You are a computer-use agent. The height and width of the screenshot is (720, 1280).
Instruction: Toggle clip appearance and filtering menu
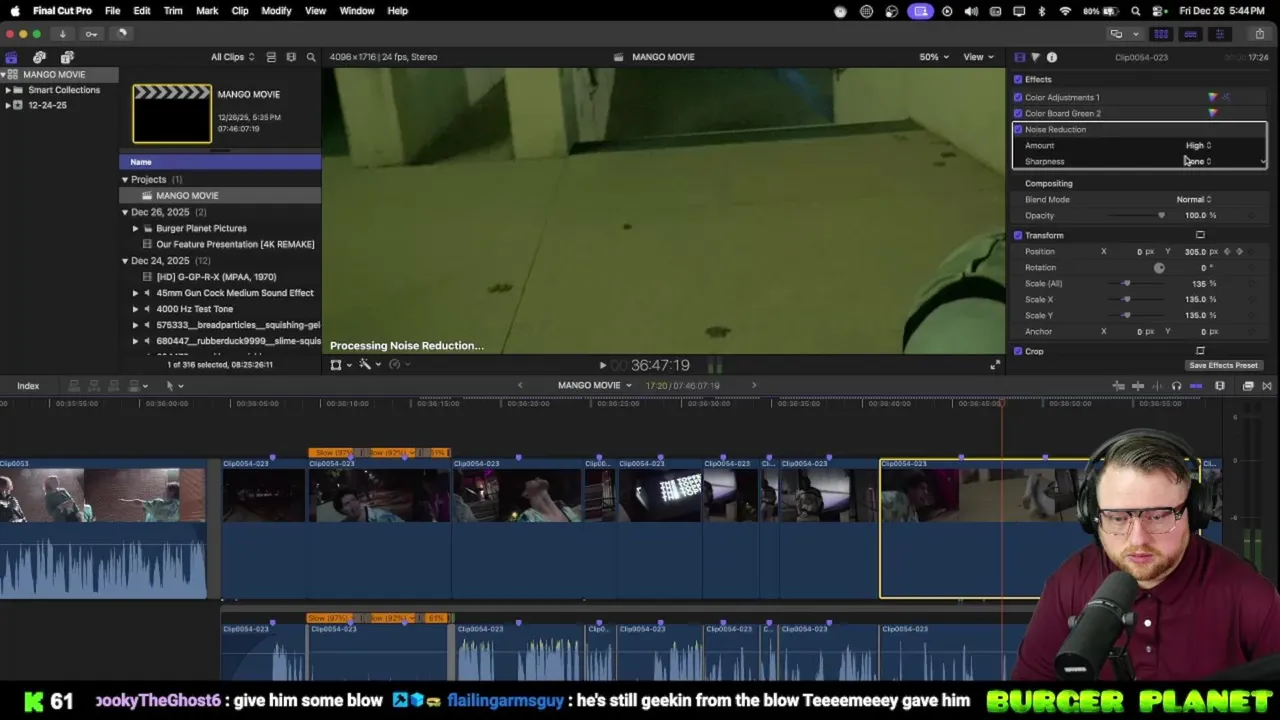tap(291, 57)
